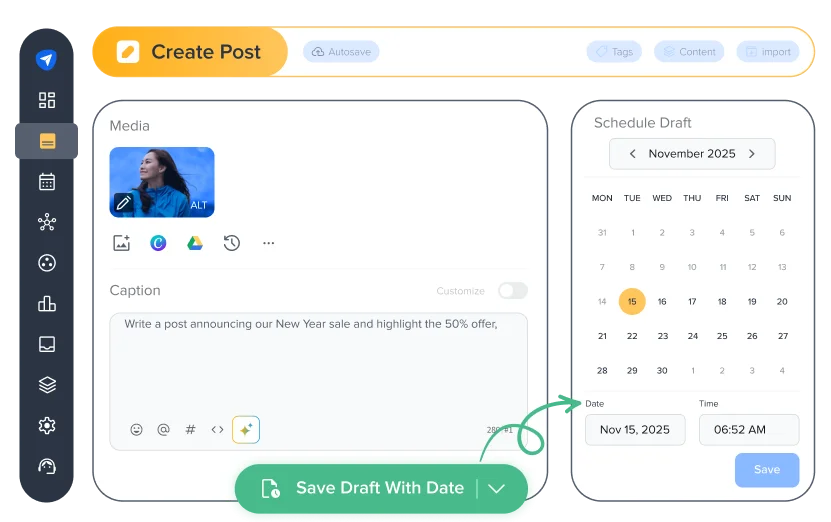
Task: Open the Content tab in top bar
Action: coord(690,52)
